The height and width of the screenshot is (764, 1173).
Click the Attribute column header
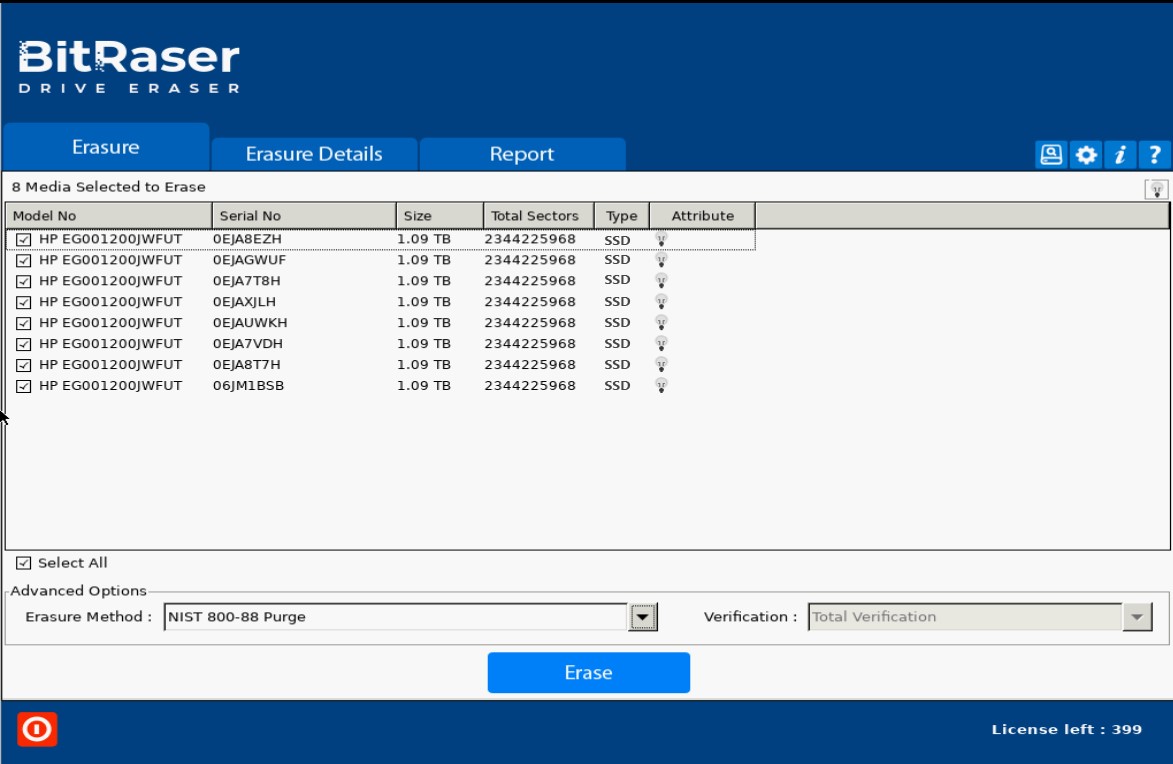702,216
